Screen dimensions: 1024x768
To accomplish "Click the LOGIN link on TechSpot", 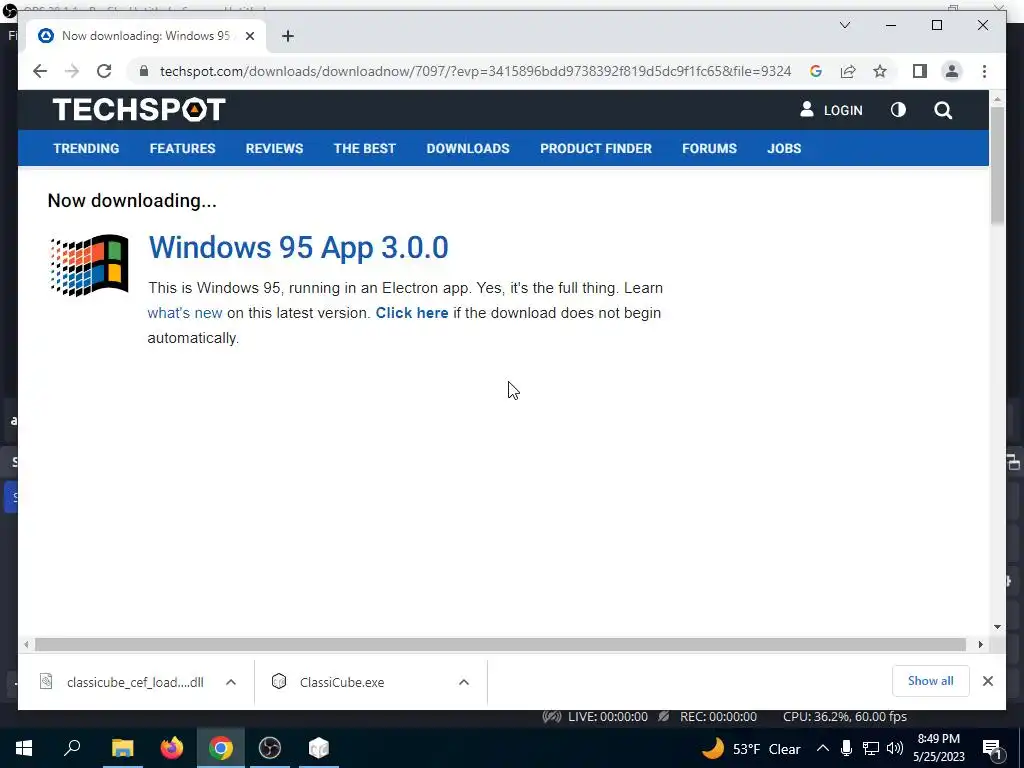I will pyautogui.click(x=831, y=110).
